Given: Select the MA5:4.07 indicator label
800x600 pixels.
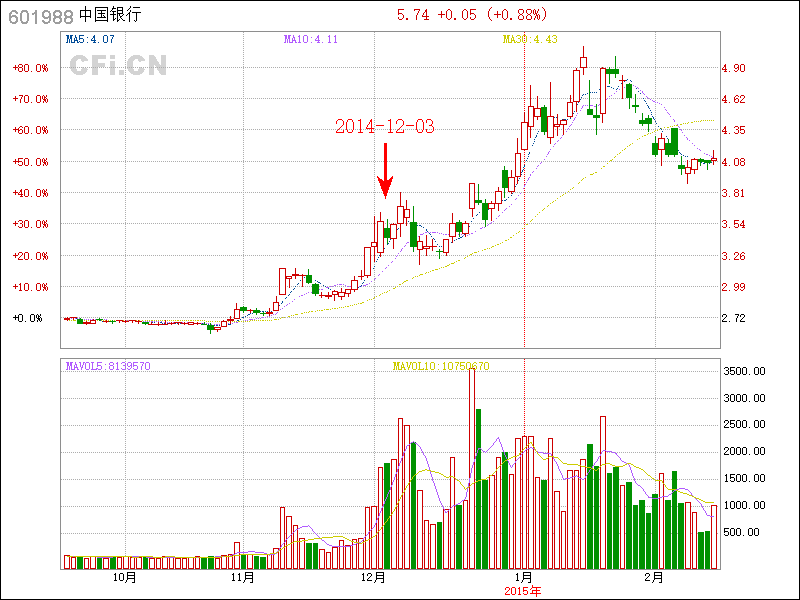Looking at the screenshot, I should (90, 39).
